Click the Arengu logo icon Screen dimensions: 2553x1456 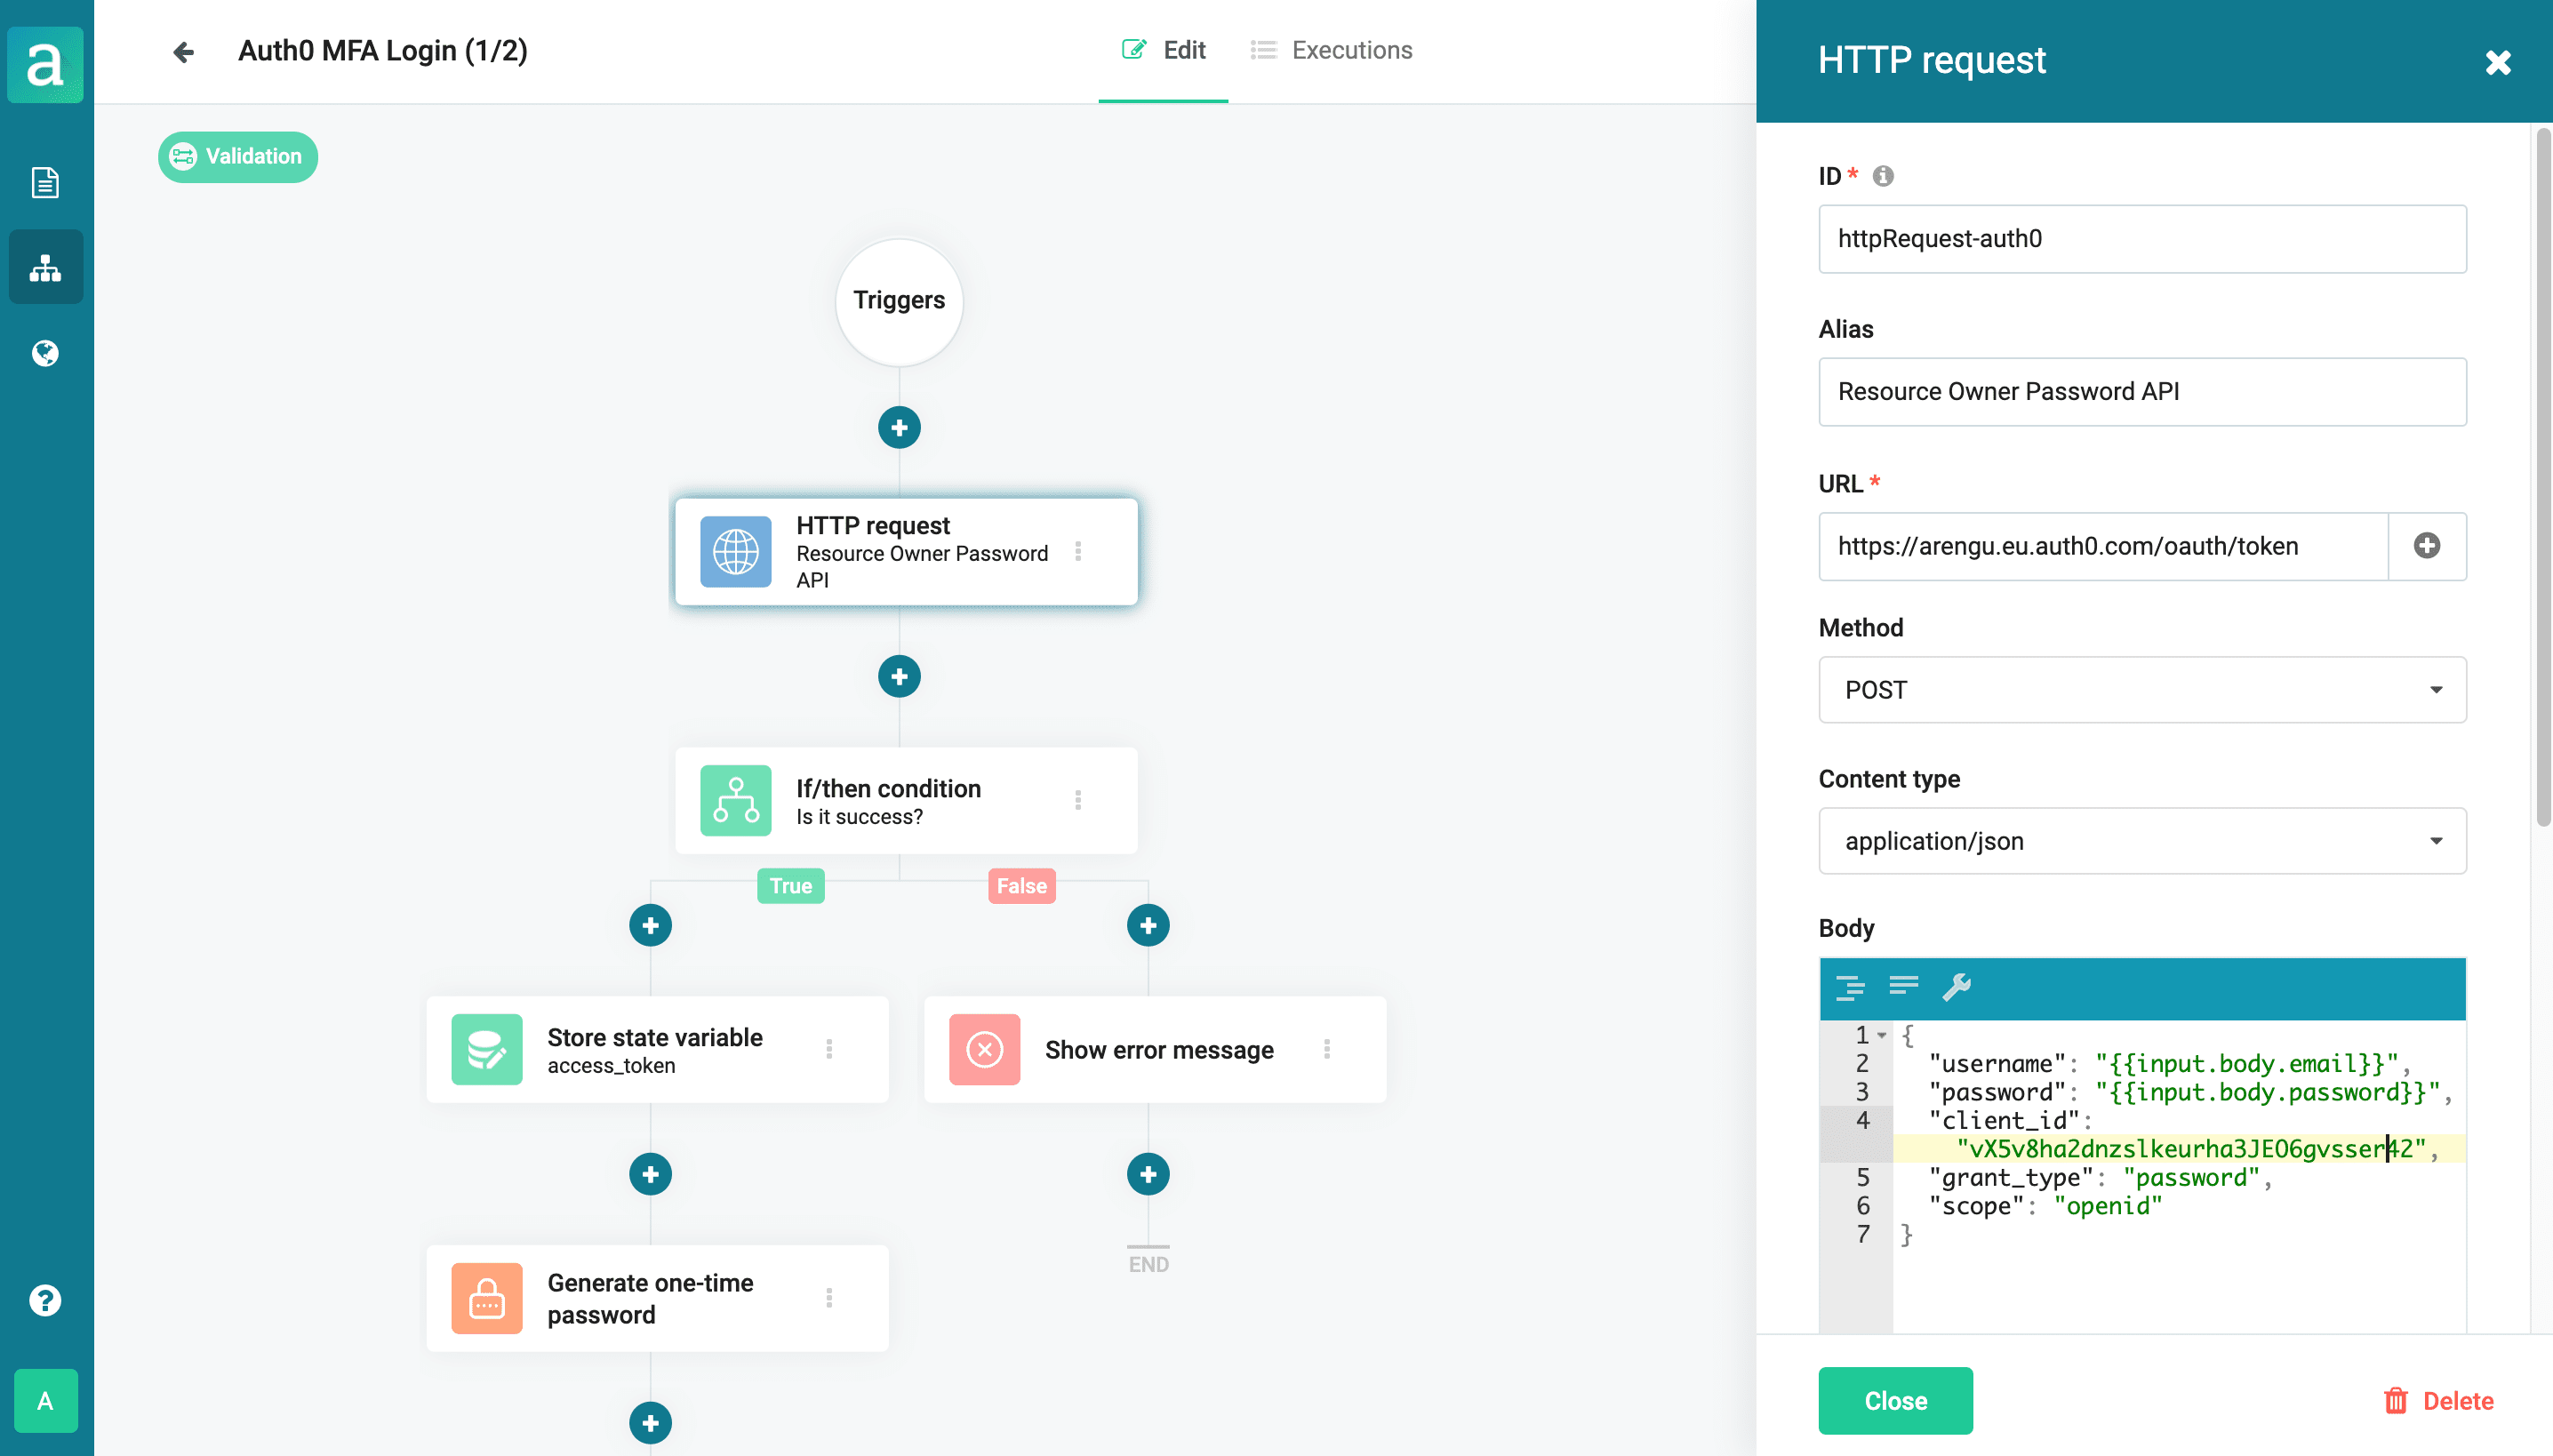pos(45,64)
